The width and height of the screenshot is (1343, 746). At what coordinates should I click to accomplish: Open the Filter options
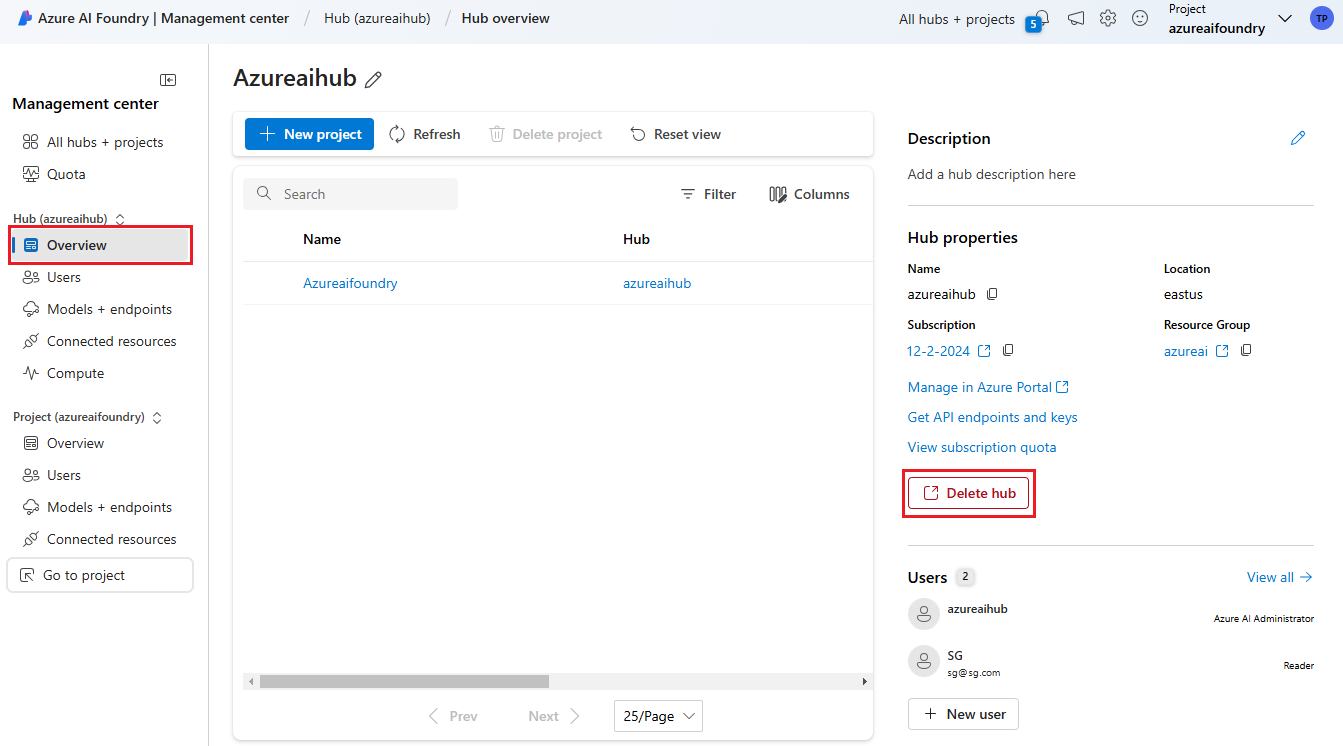coord(708,194)
